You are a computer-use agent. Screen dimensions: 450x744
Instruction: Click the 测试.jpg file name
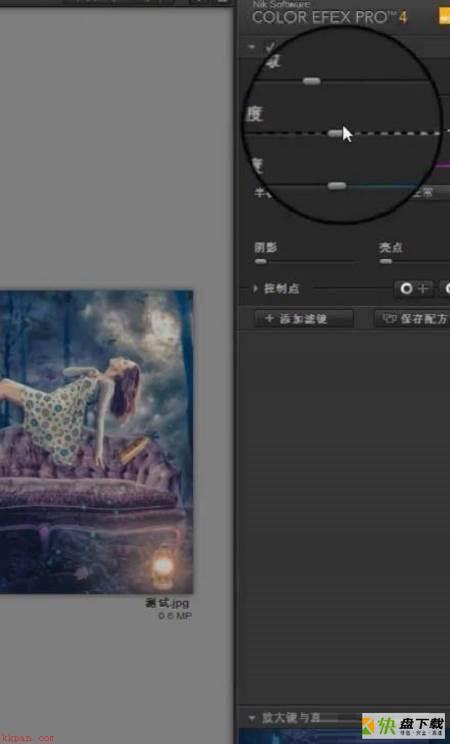(167, 603)
